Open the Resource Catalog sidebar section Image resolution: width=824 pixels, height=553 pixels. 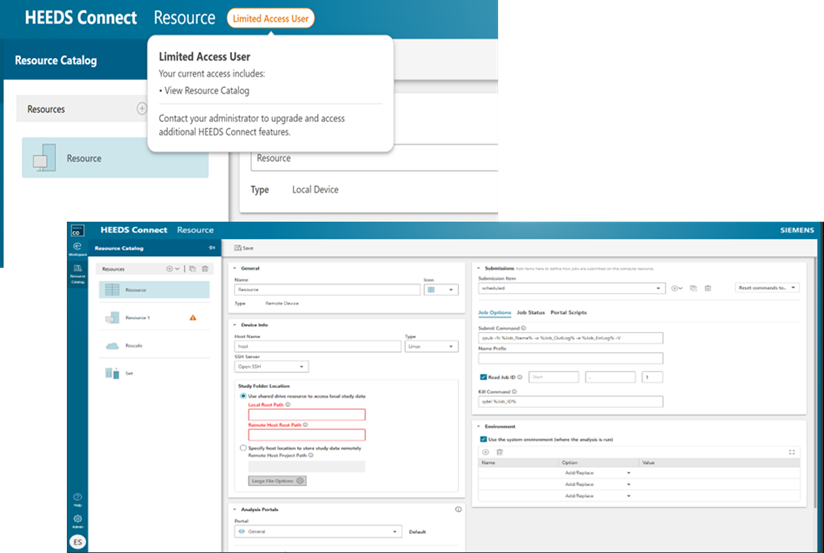77,274
